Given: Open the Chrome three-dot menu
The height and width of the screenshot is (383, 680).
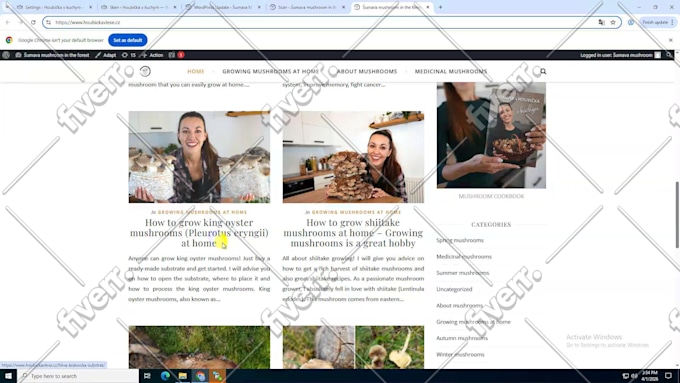Looking at the screenshot, I should (673, 22).
